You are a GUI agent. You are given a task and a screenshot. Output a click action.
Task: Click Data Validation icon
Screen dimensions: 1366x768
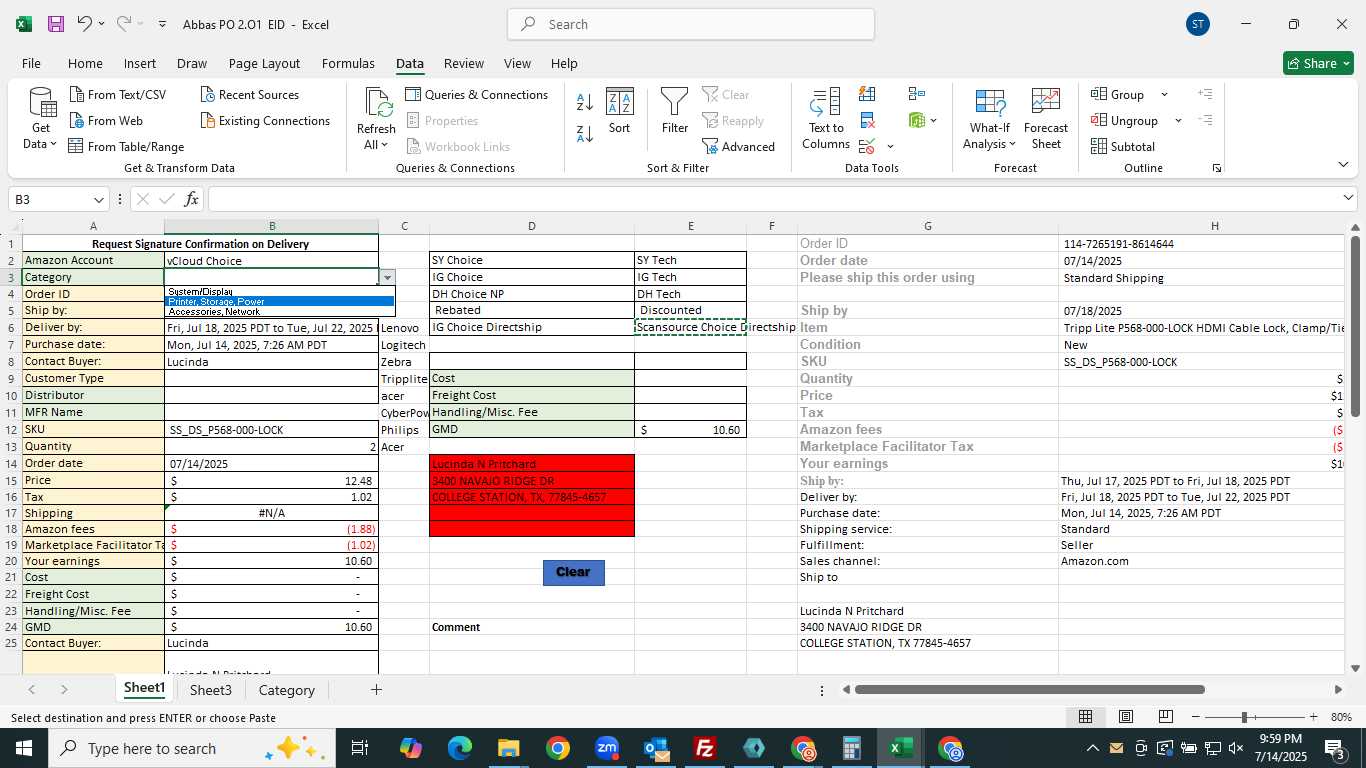click(866, 146)
